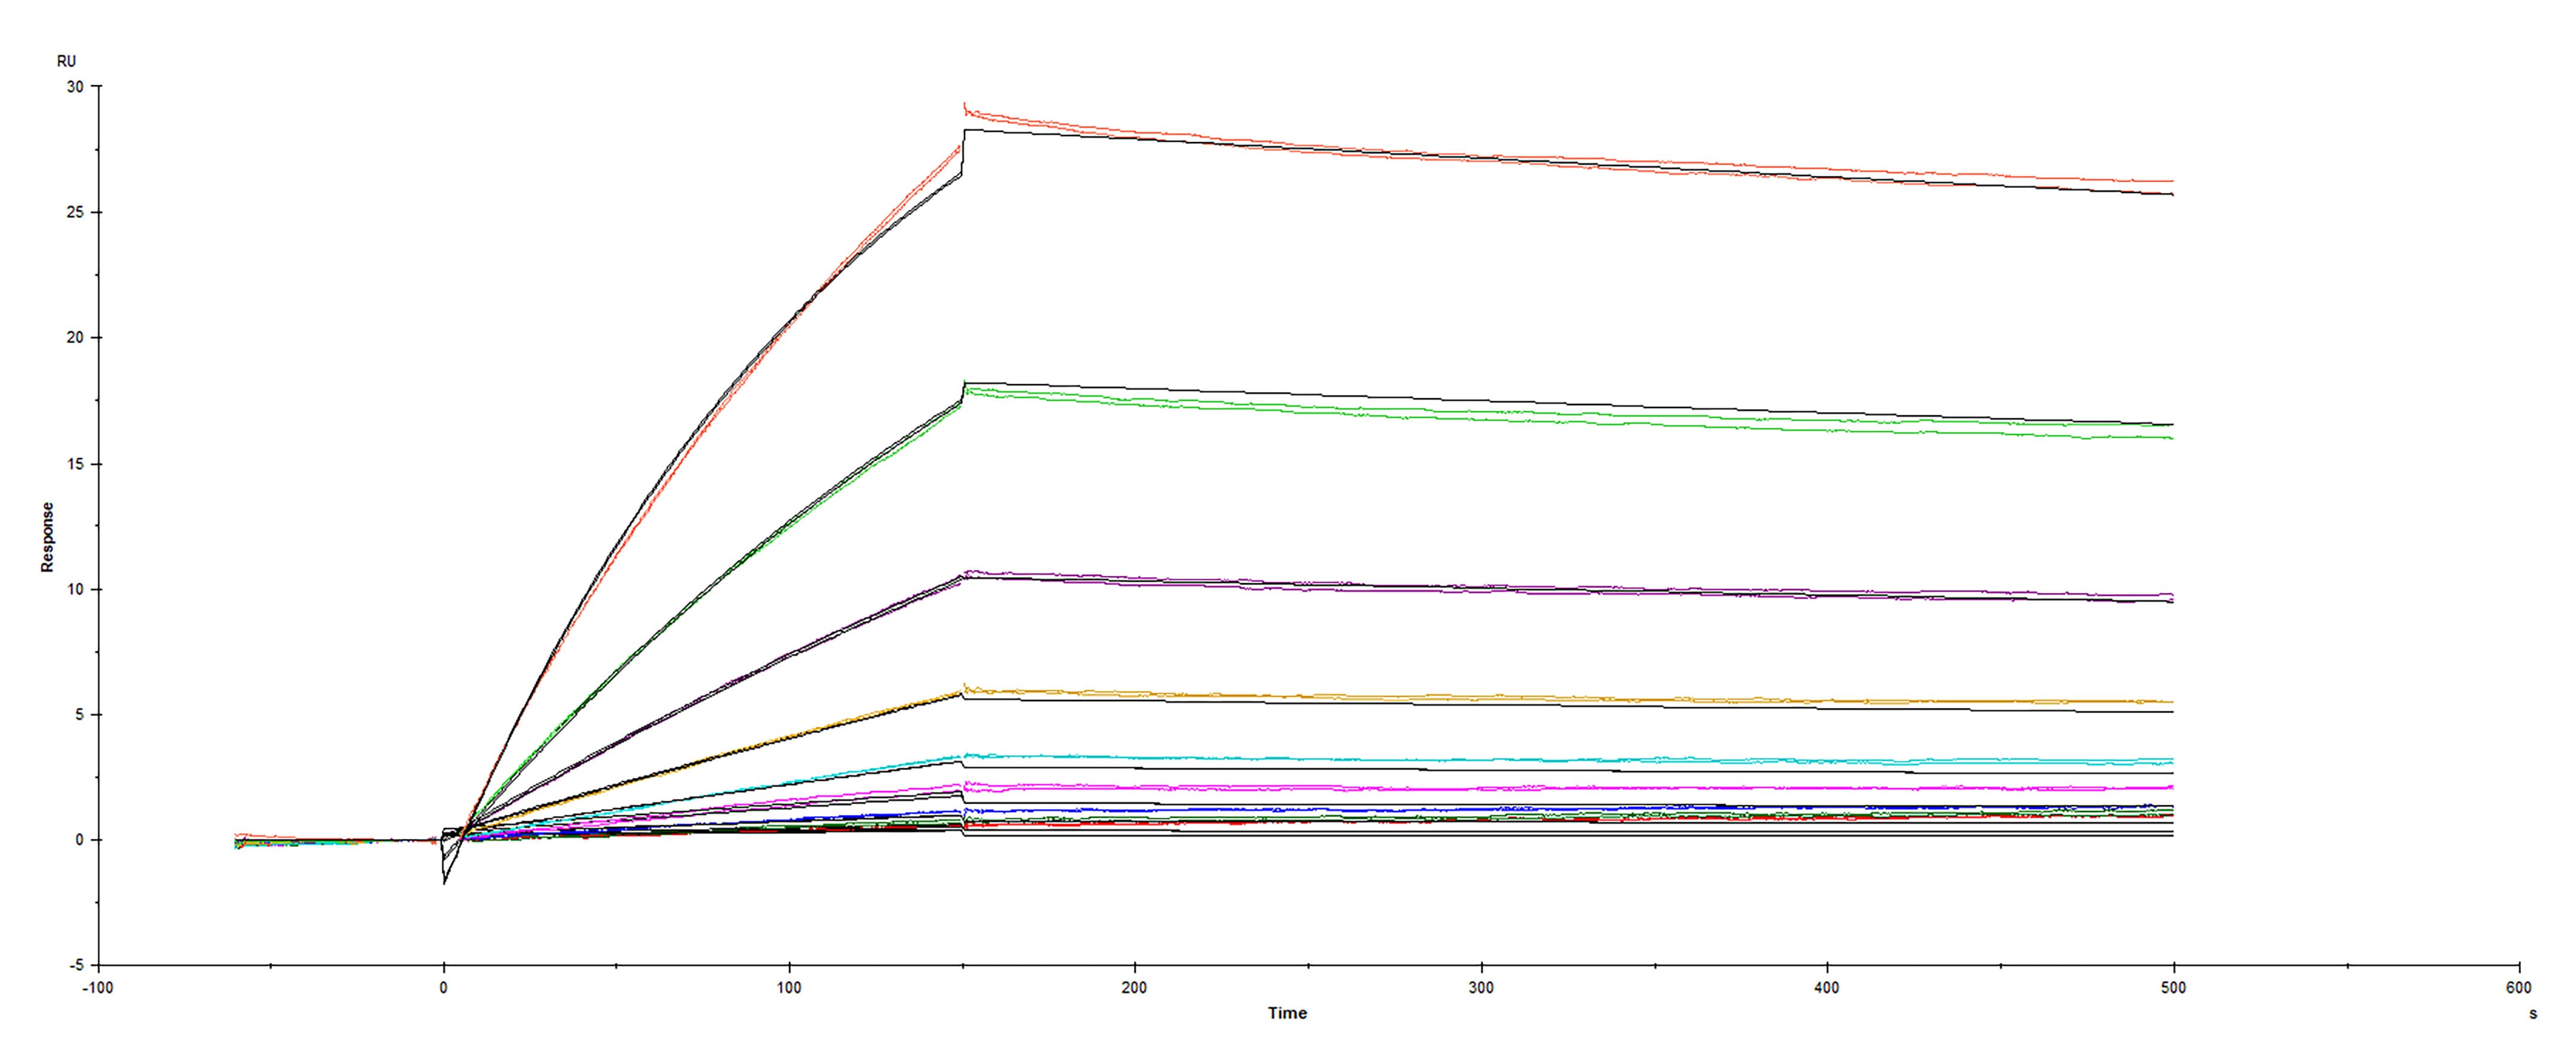2576x1047 pixels.
Task: Click the x-axis tick label 600
Action: 2519,988
